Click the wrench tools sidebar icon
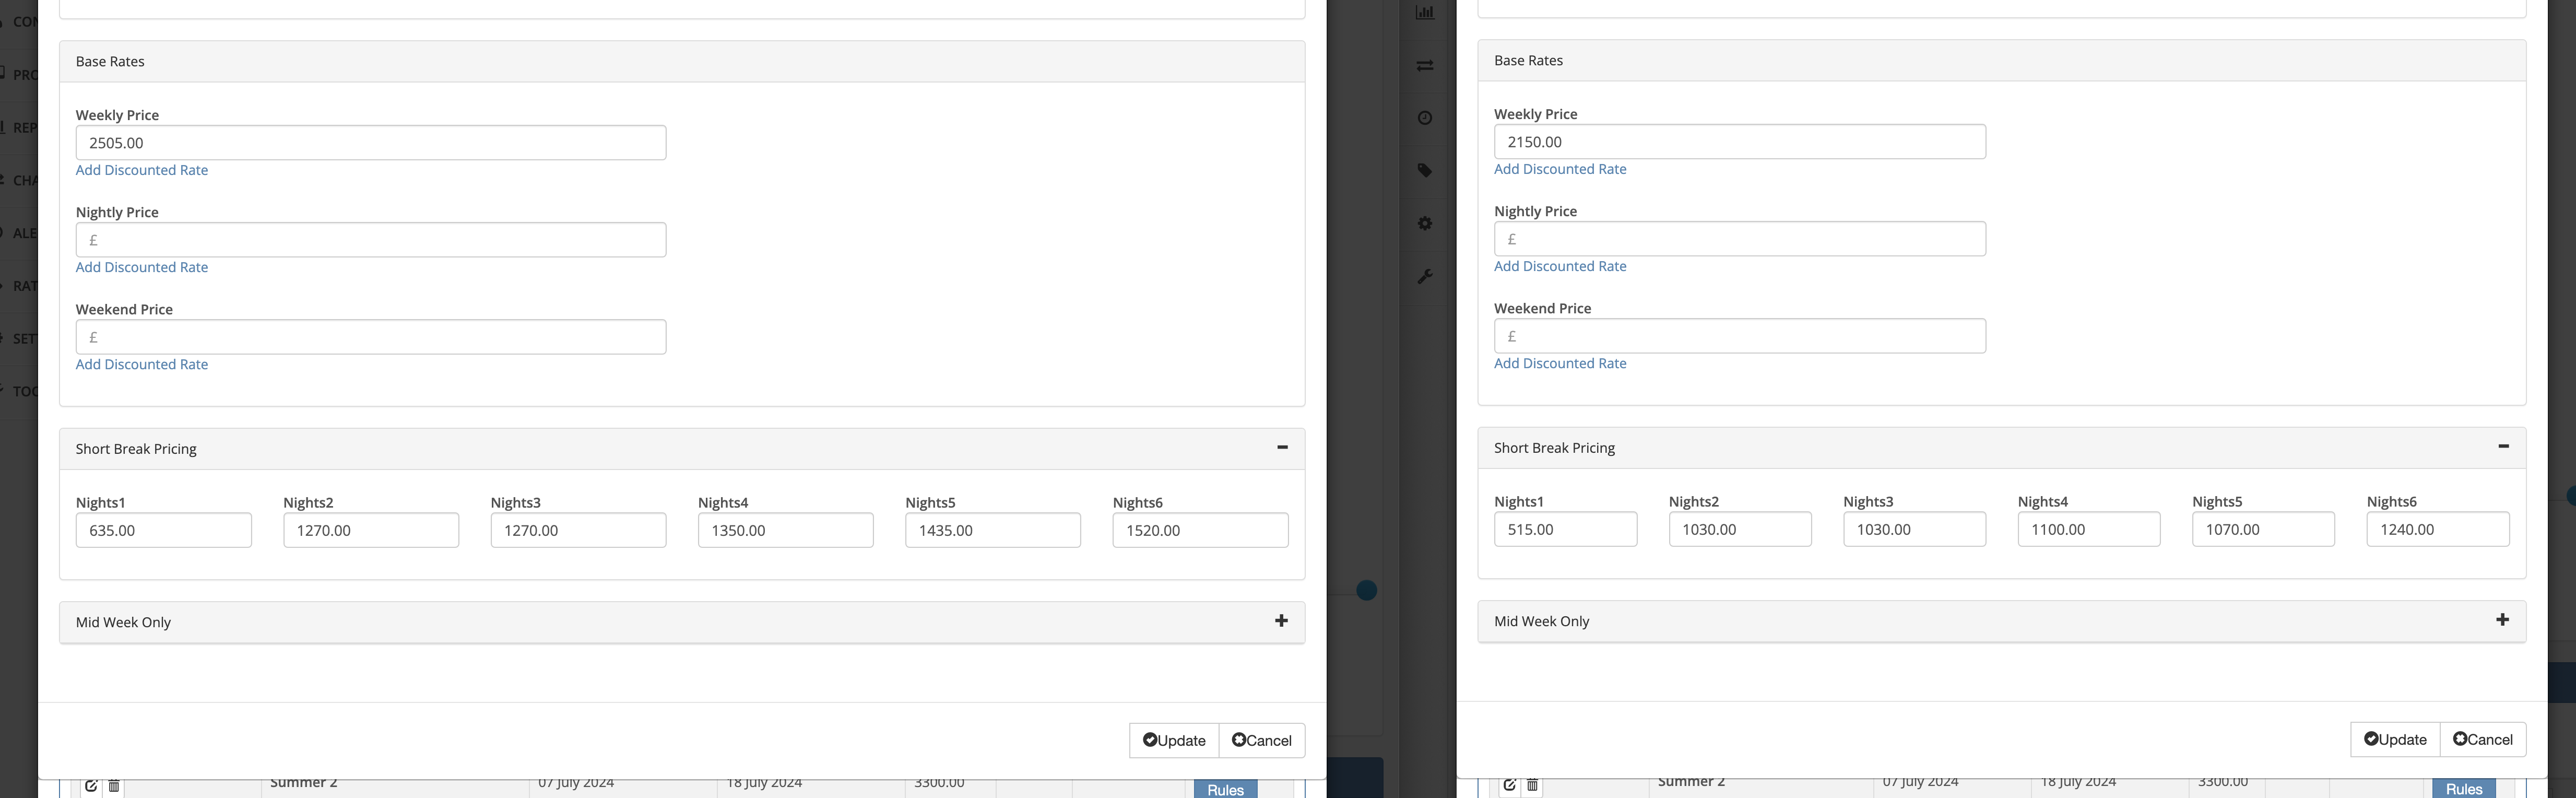The width and height of the screenshot is (2576, 798). (x=1425, y=277)
